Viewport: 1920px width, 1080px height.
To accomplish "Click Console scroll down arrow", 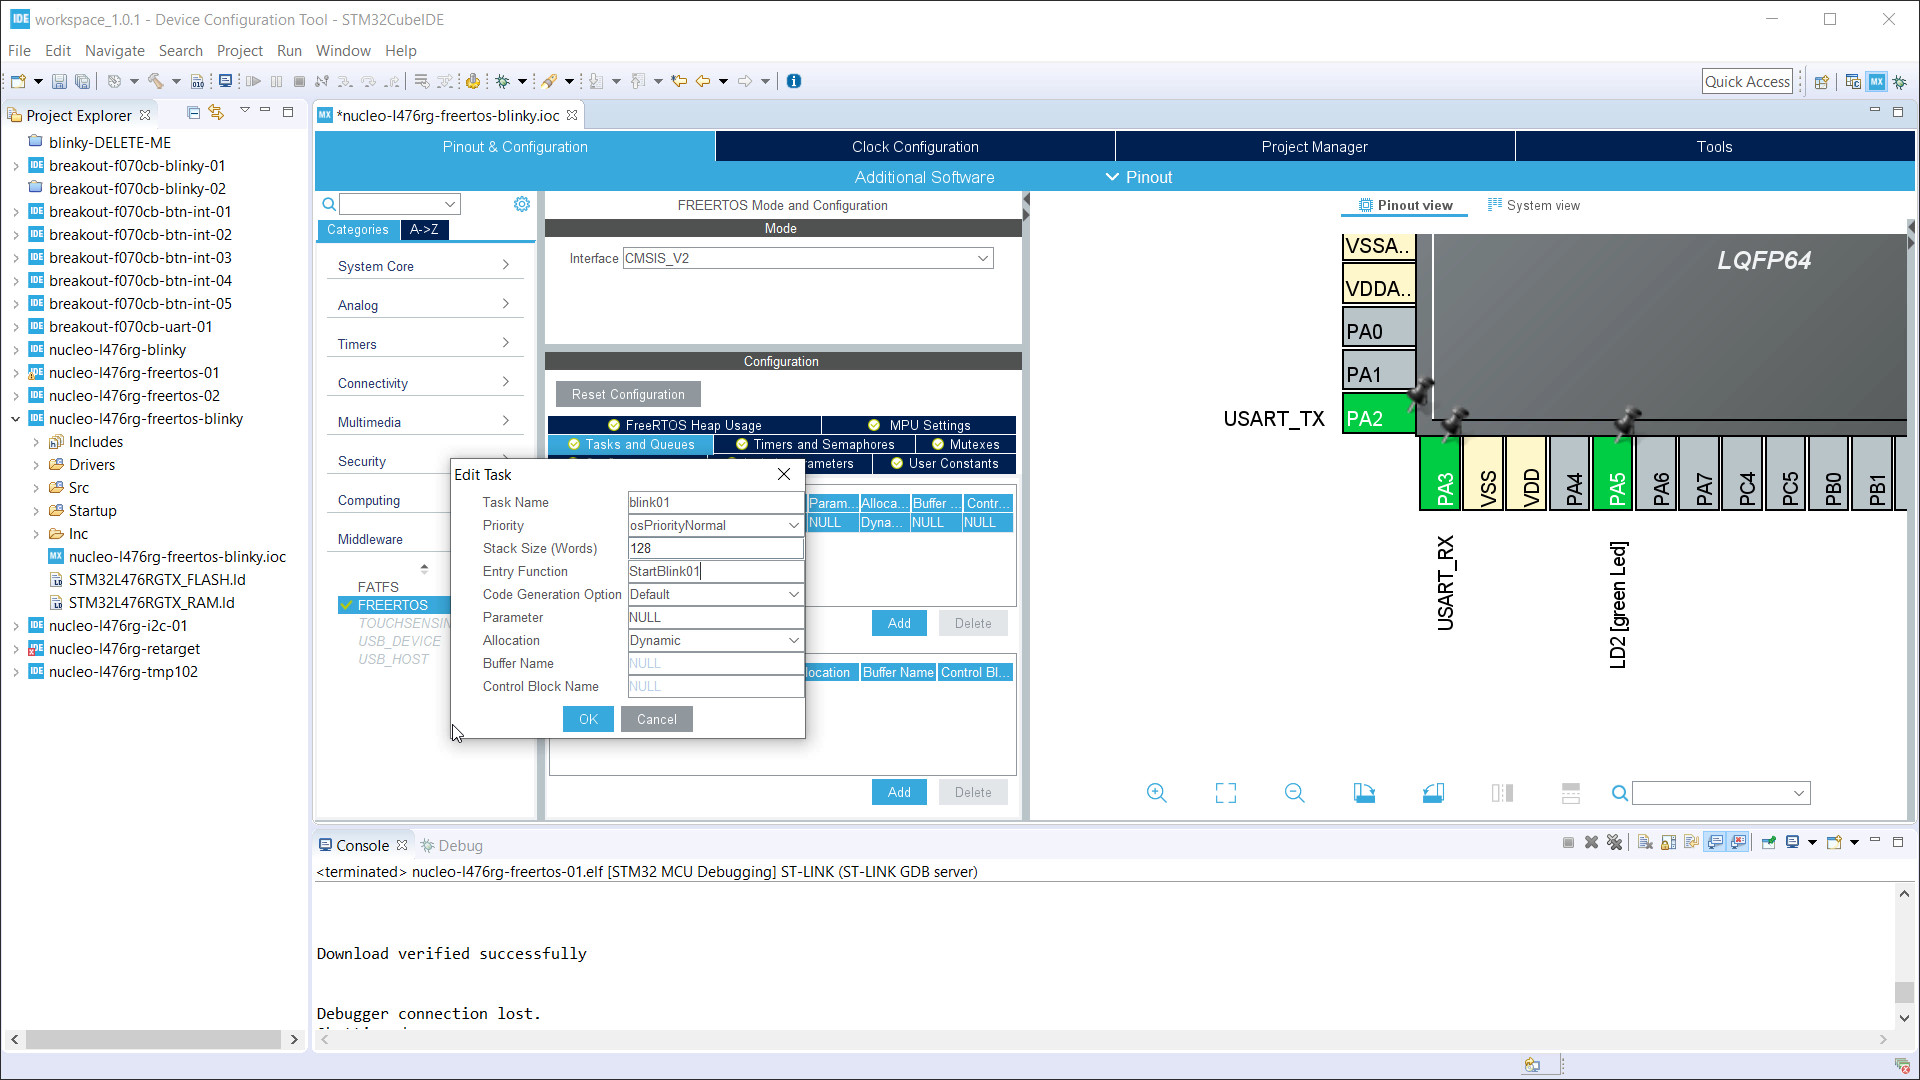I will coord(1904,1018).
